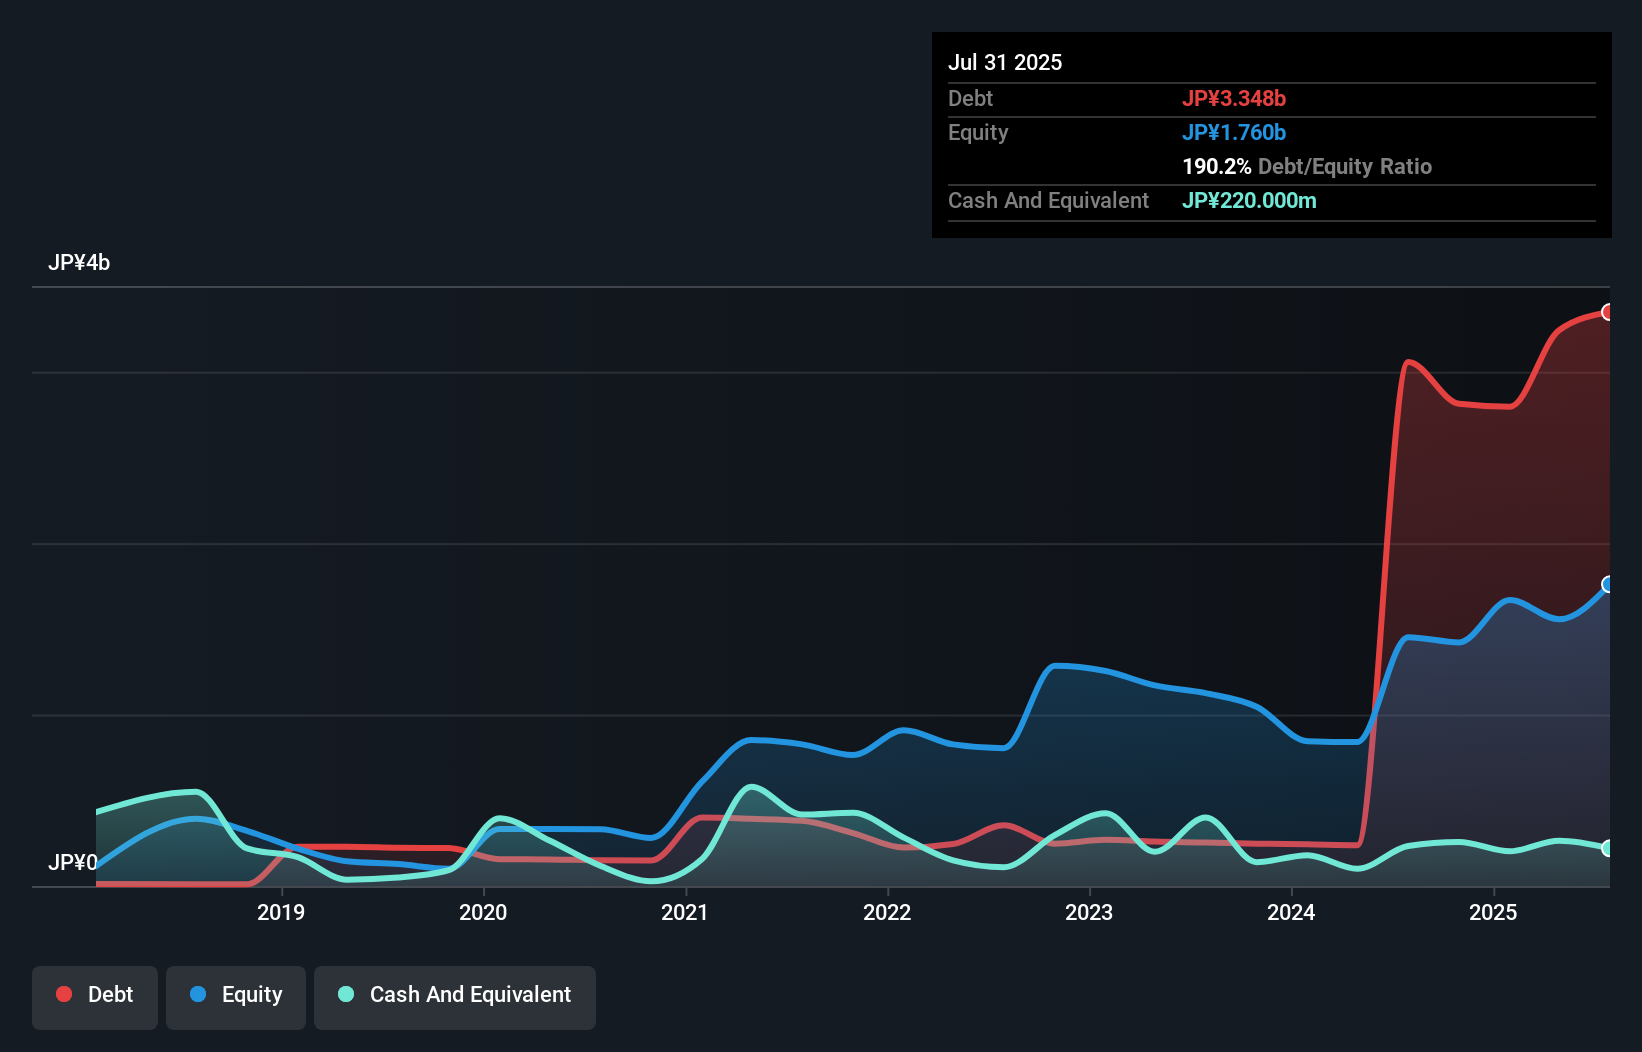Select the 2021 axis label
1642x1052 pixels.
pos(685,912)
